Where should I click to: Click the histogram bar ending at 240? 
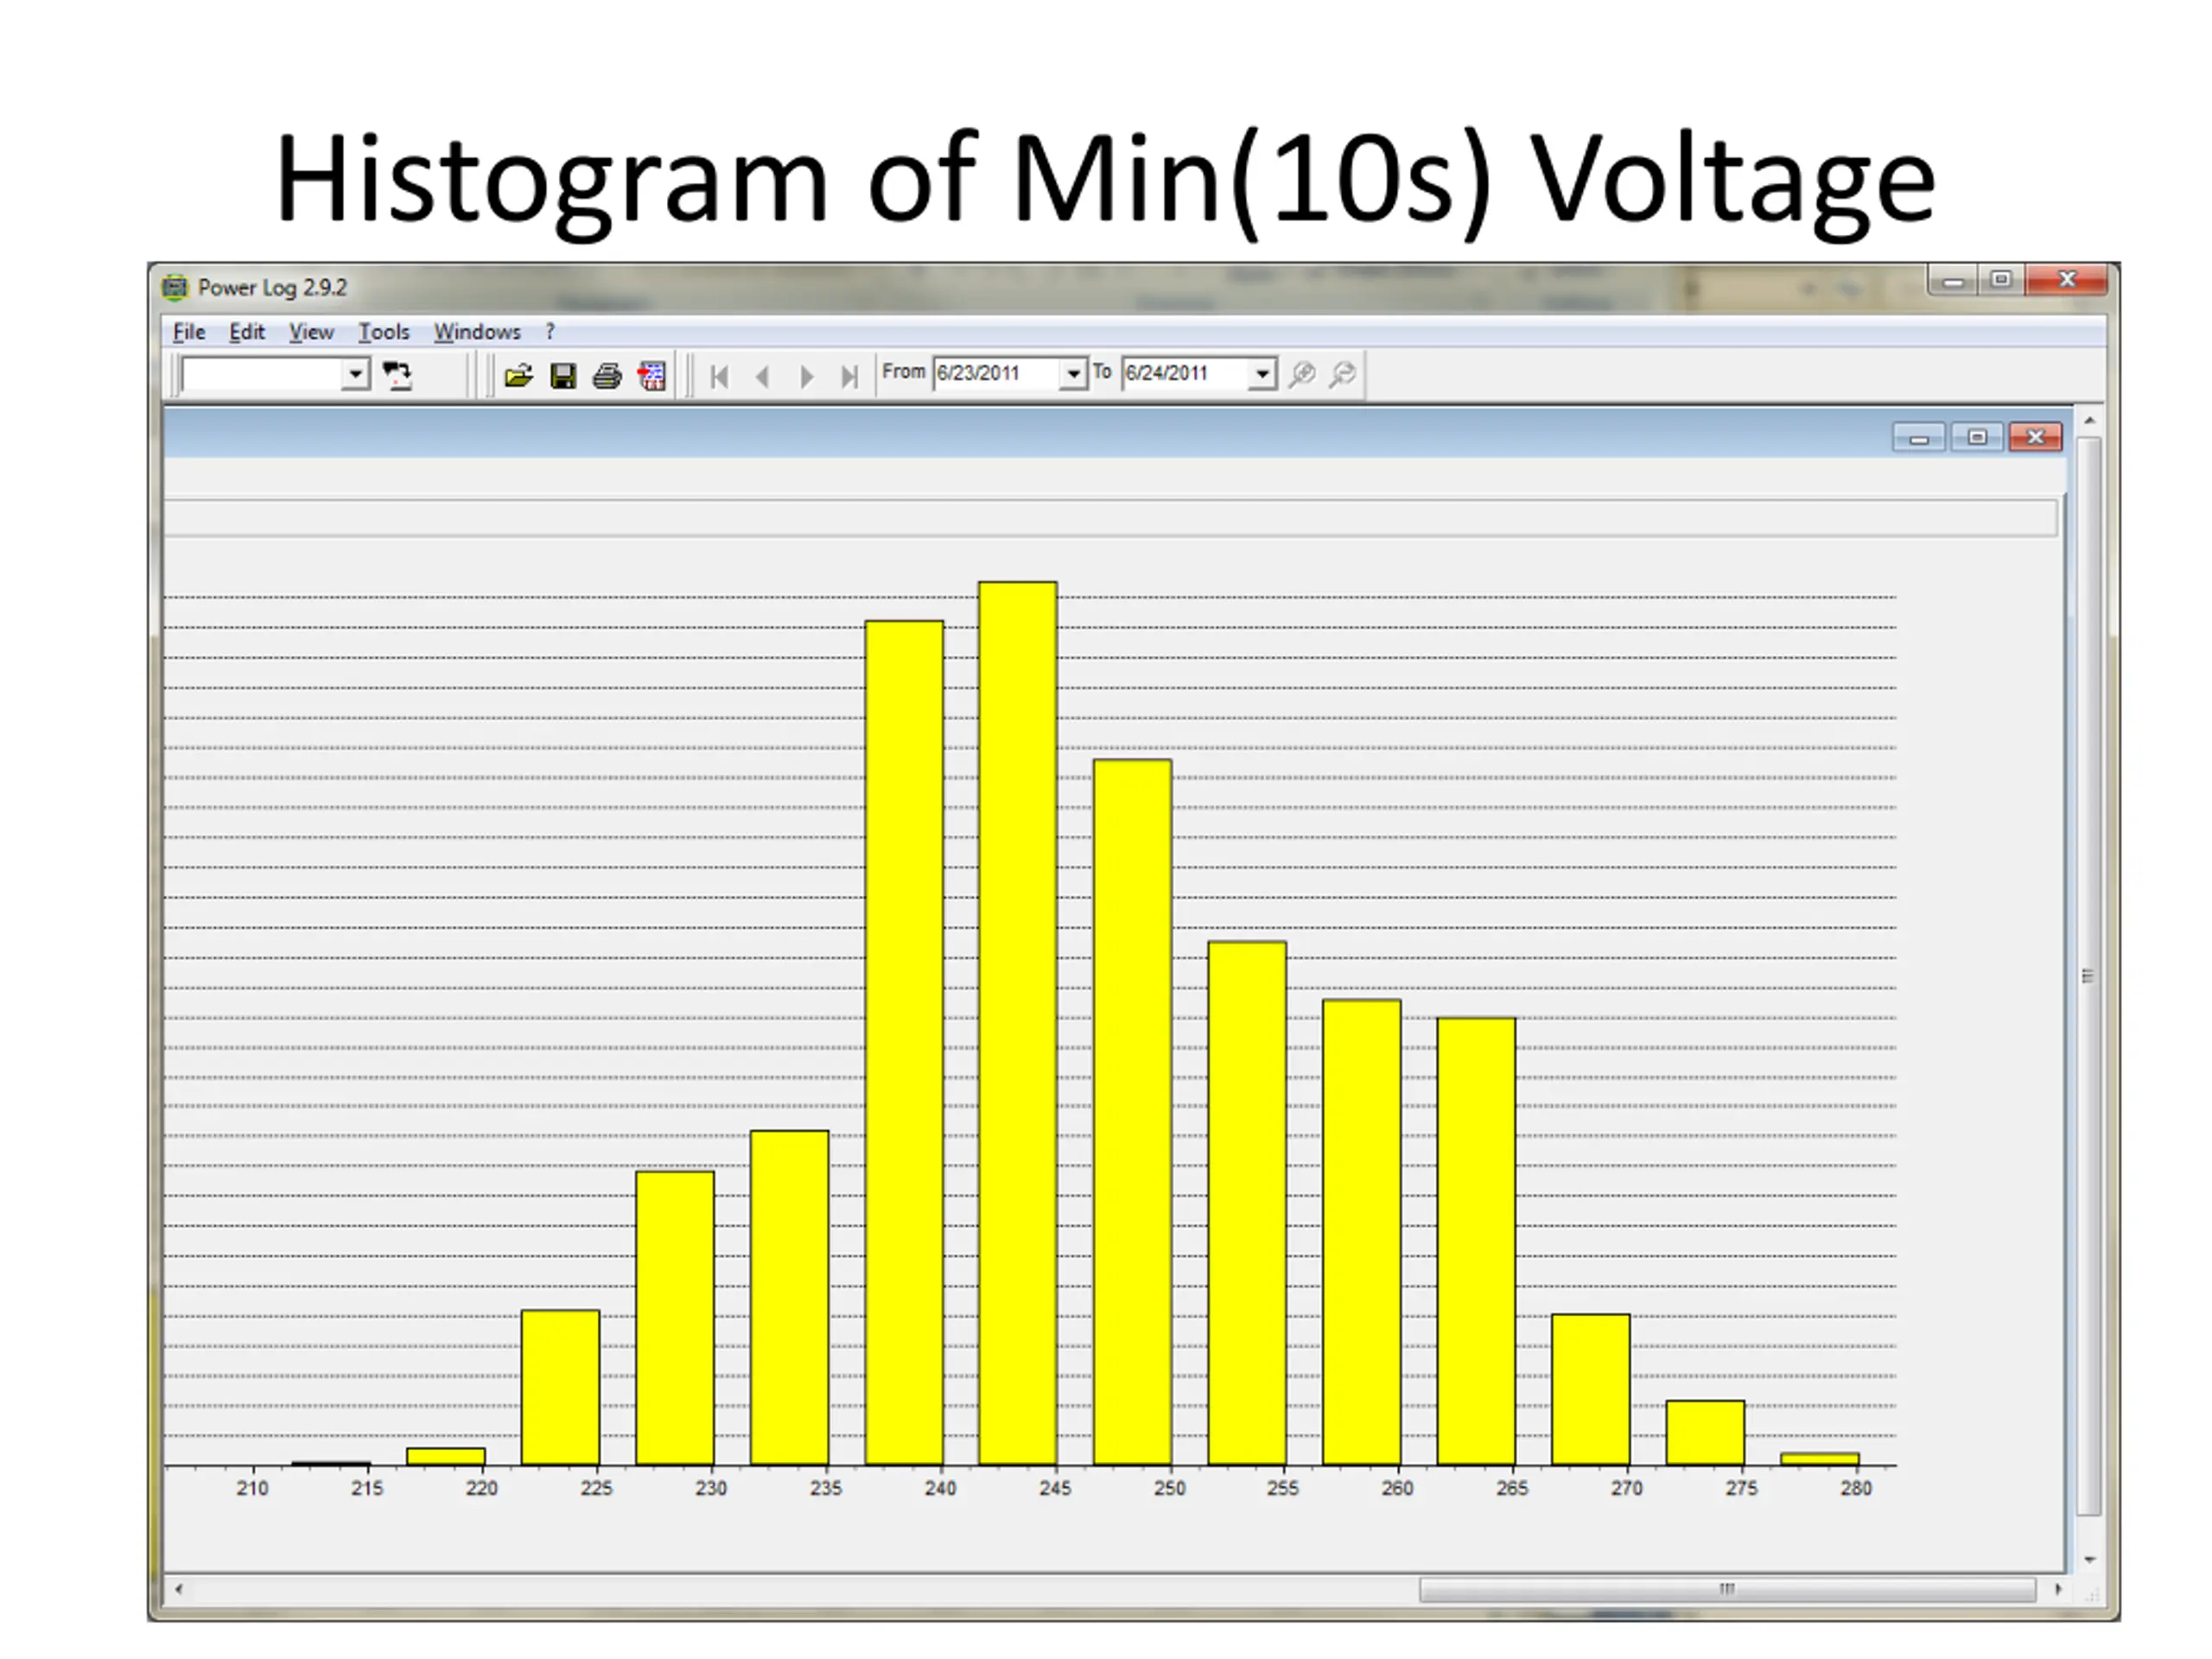(x=904, y=1043)
